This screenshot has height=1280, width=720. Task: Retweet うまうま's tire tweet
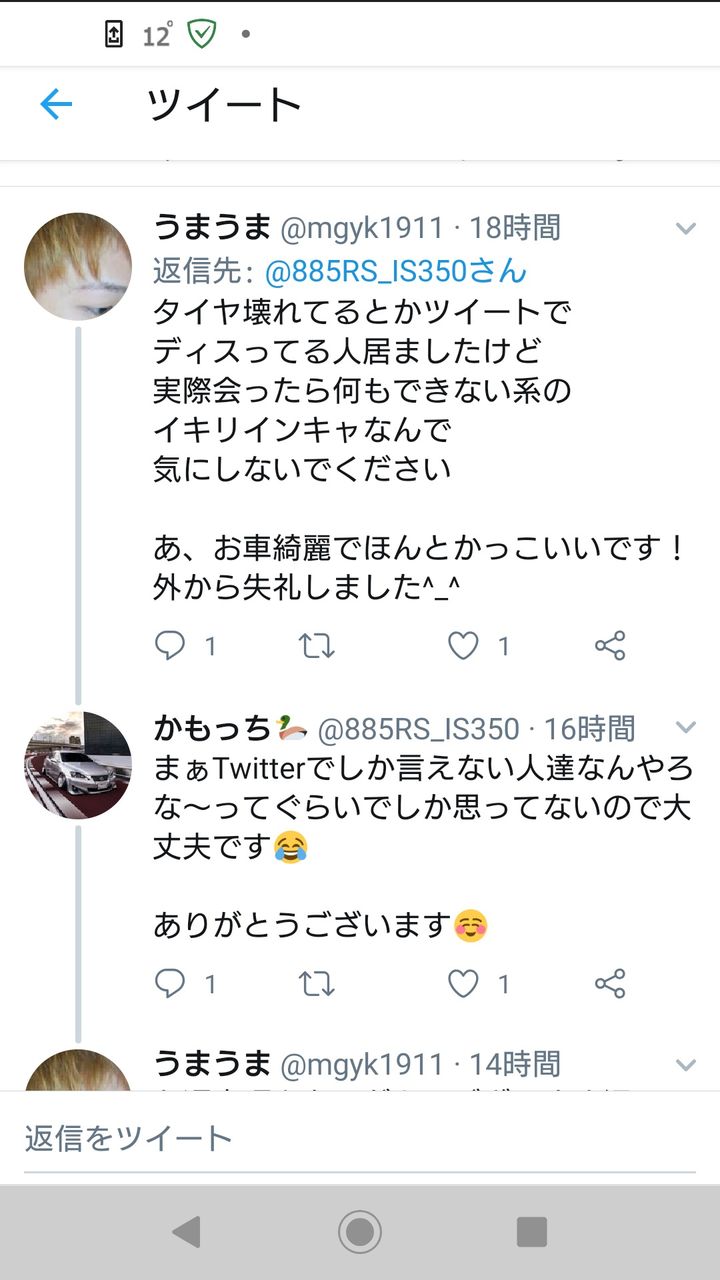click(317, 646)
